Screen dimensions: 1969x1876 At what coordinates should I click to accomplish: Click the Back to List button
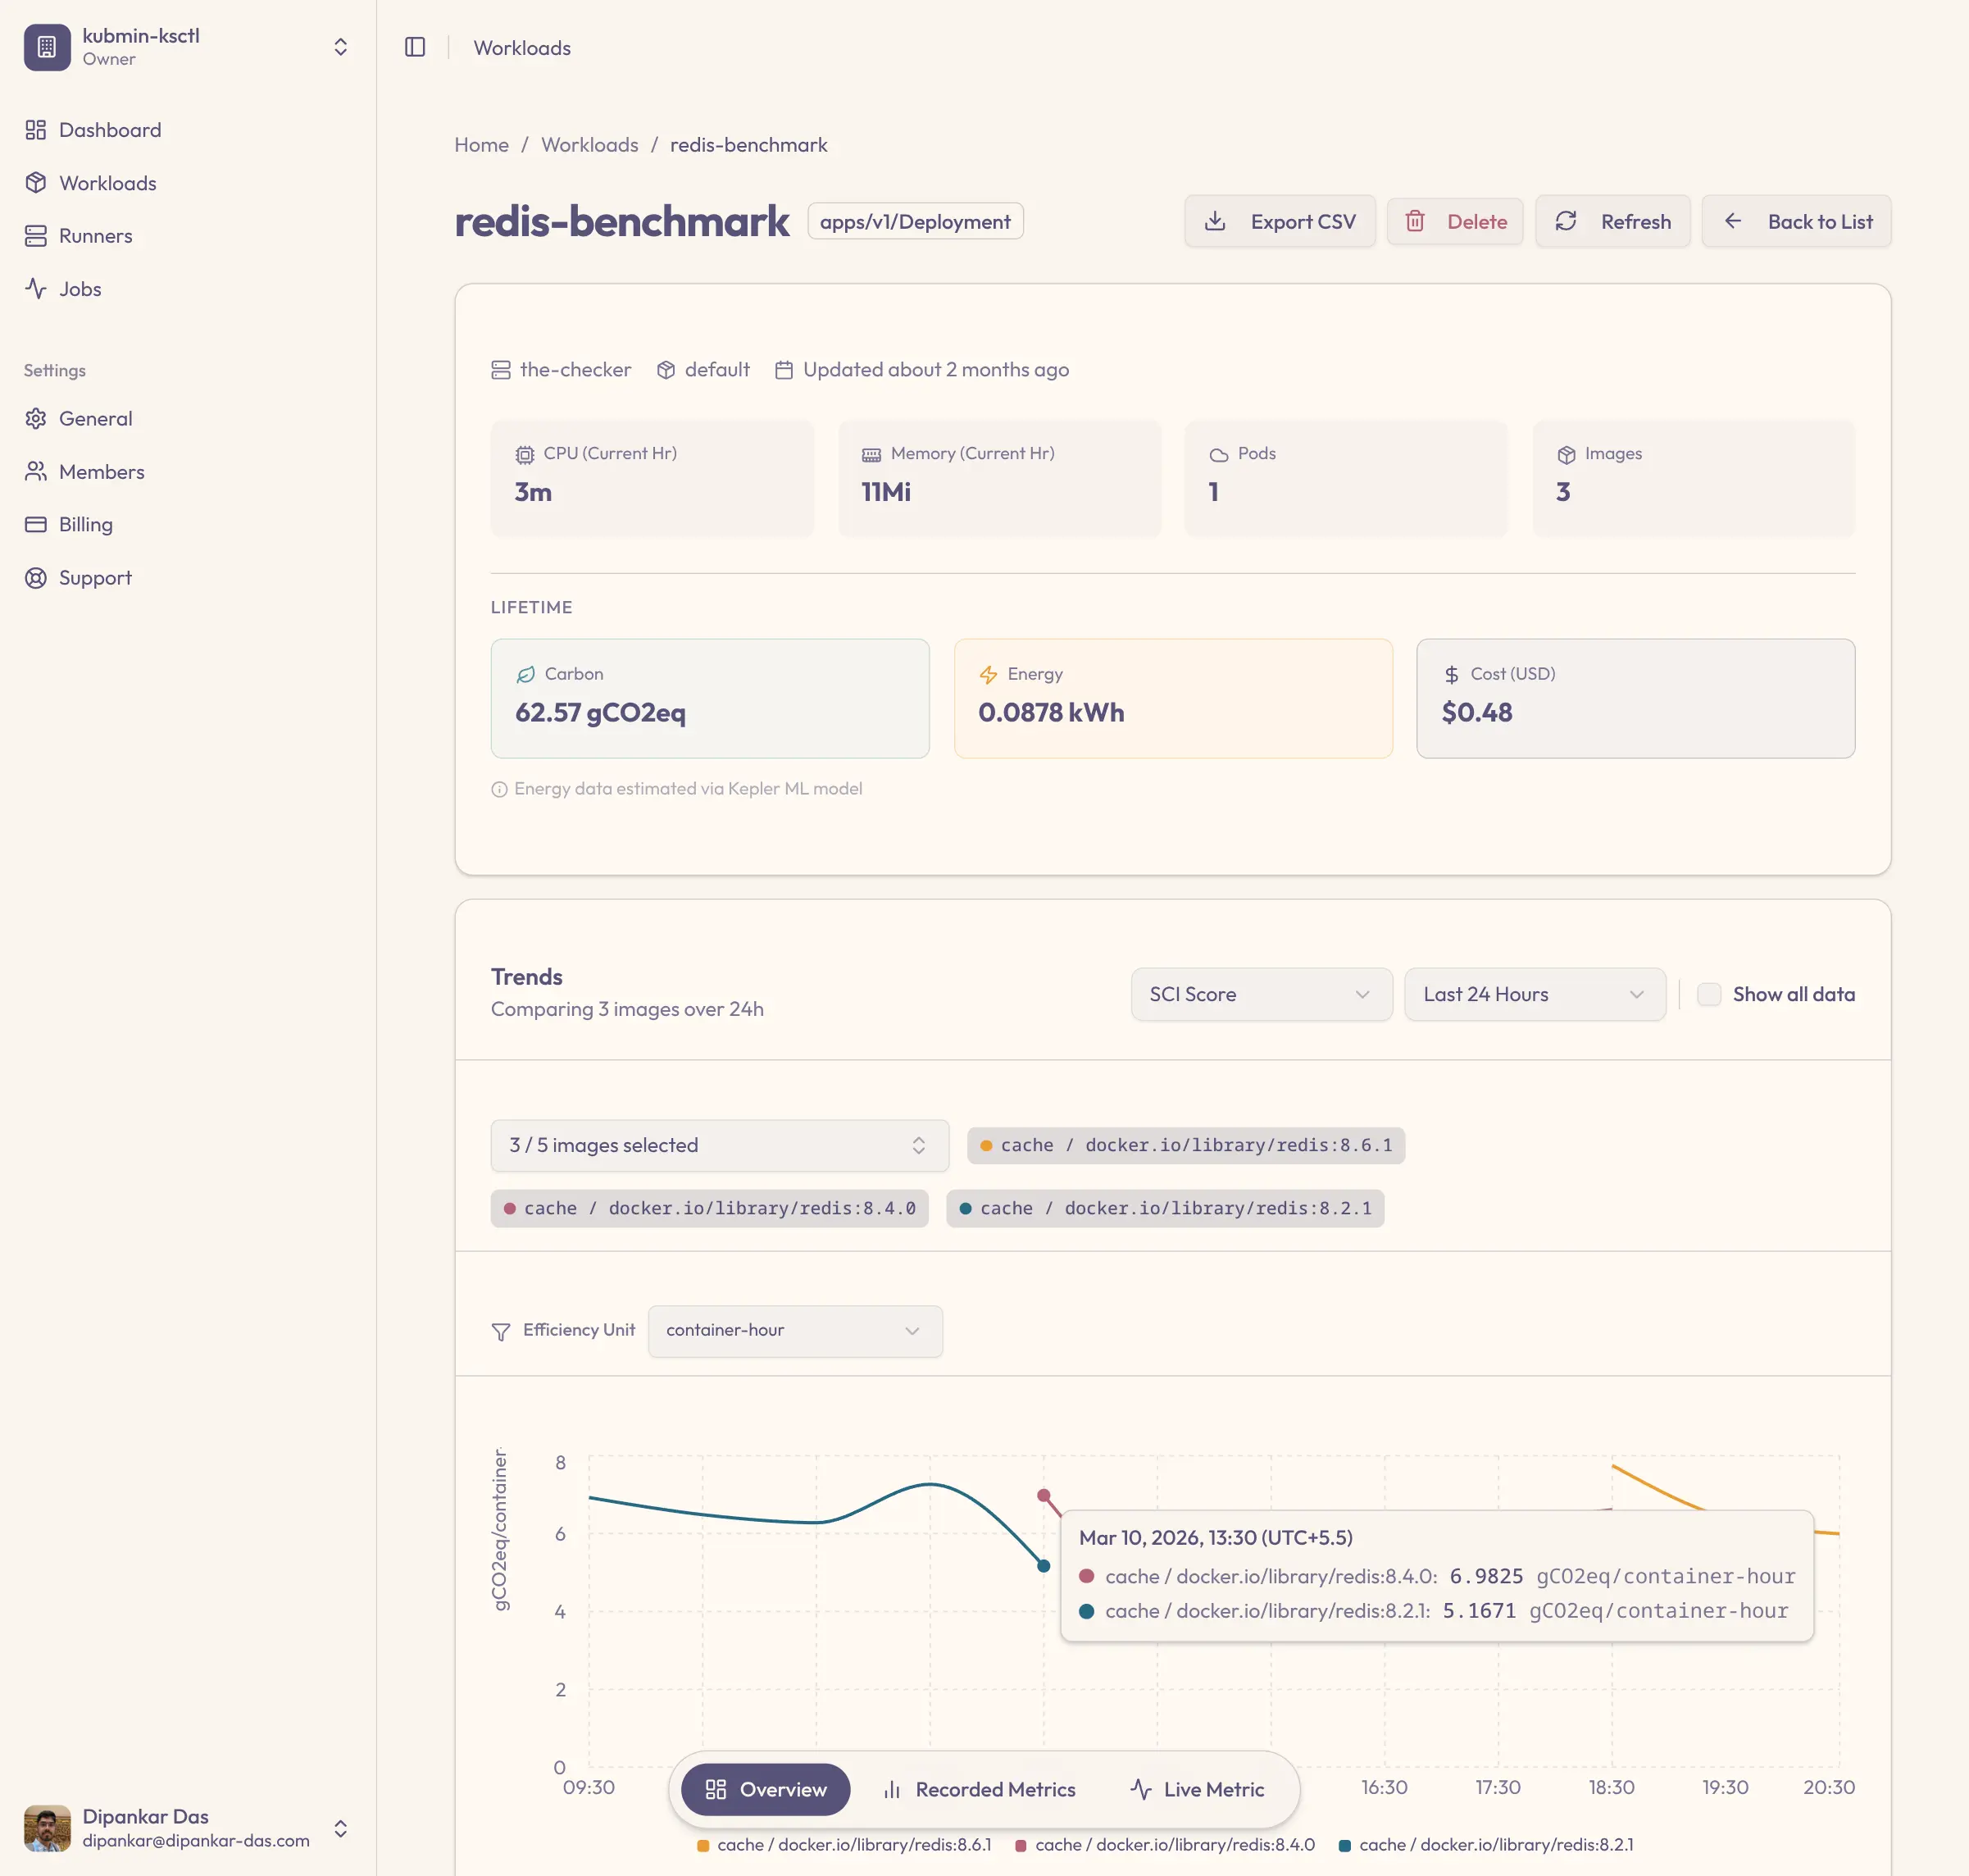click(x=1796, y=221)
